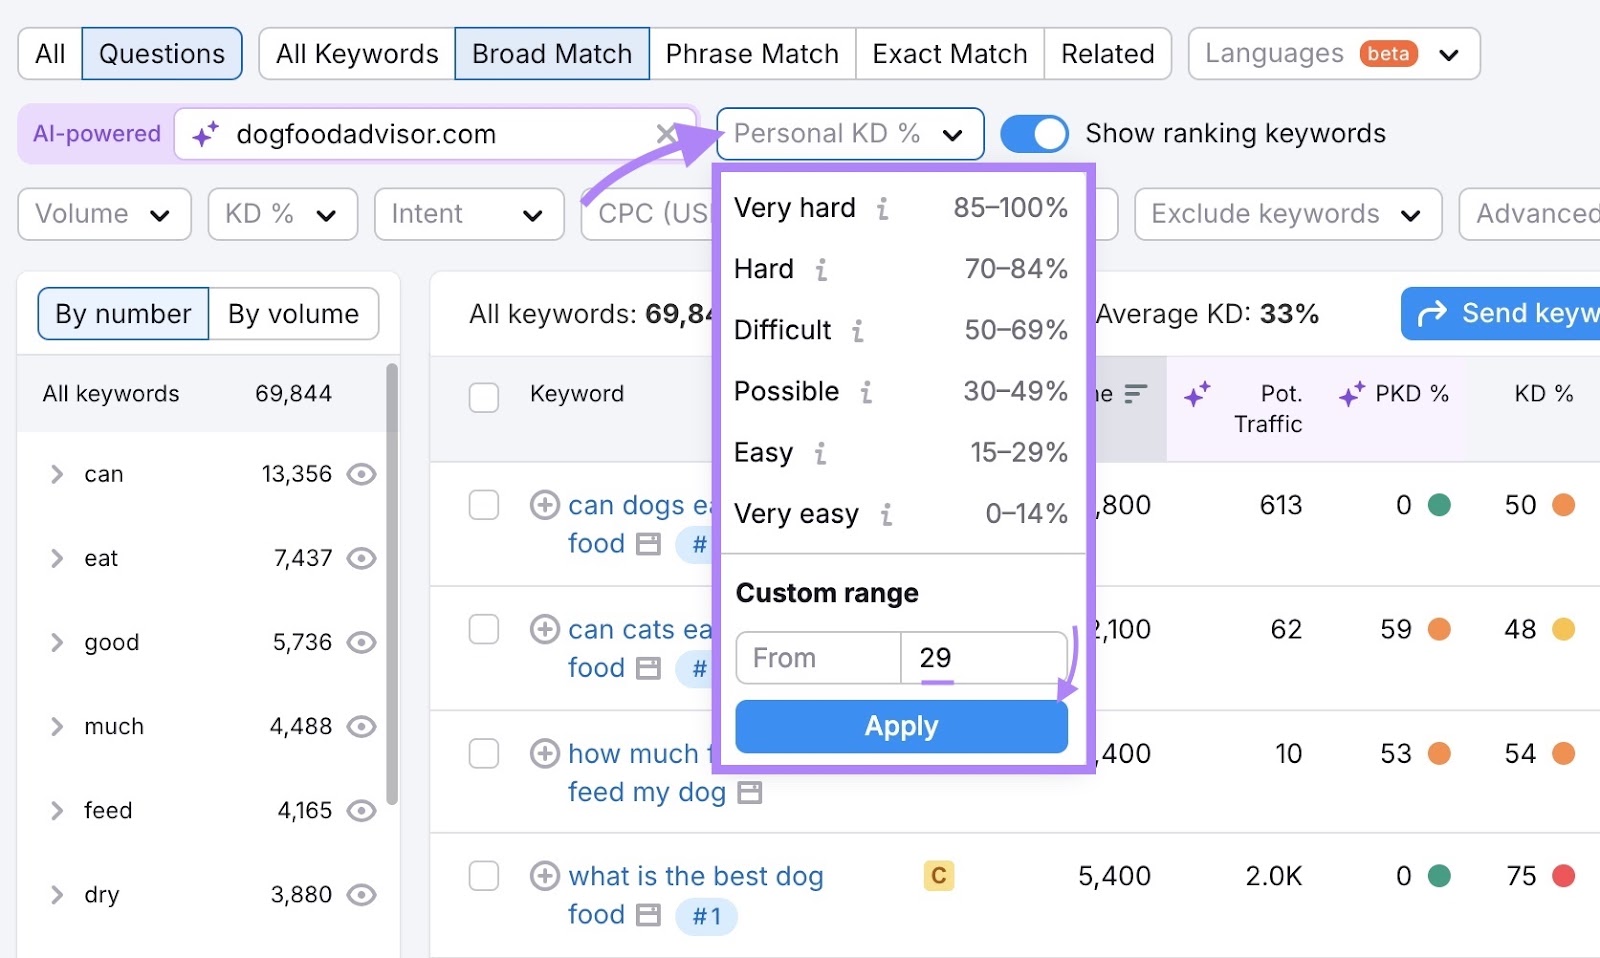Select the All tab
The image size is (1600, 958).
(x=50, y=54)
